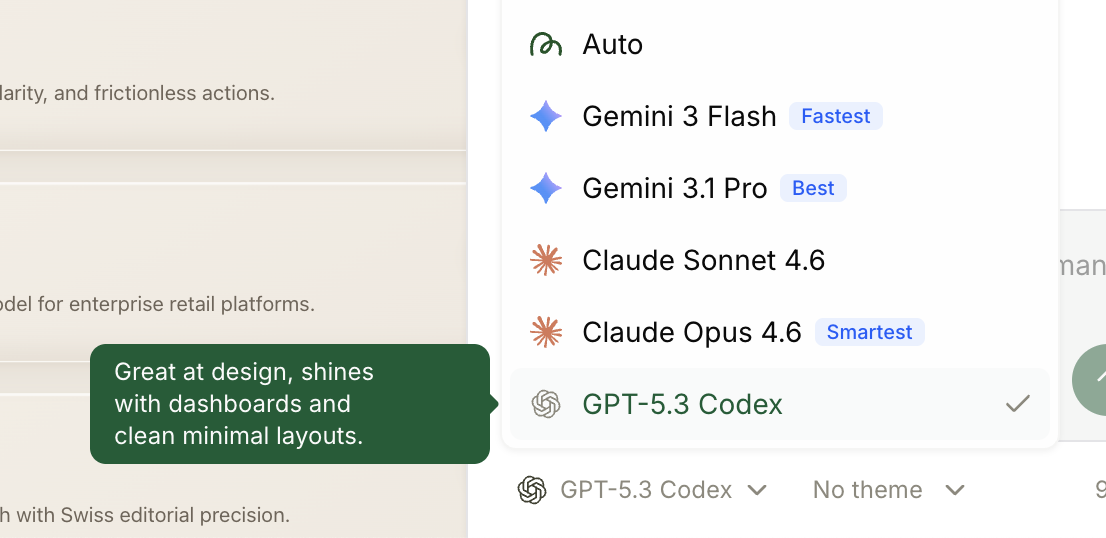
Task: Choose Claude Sonnet 4.6 from list
Action: tap(703, 260)
